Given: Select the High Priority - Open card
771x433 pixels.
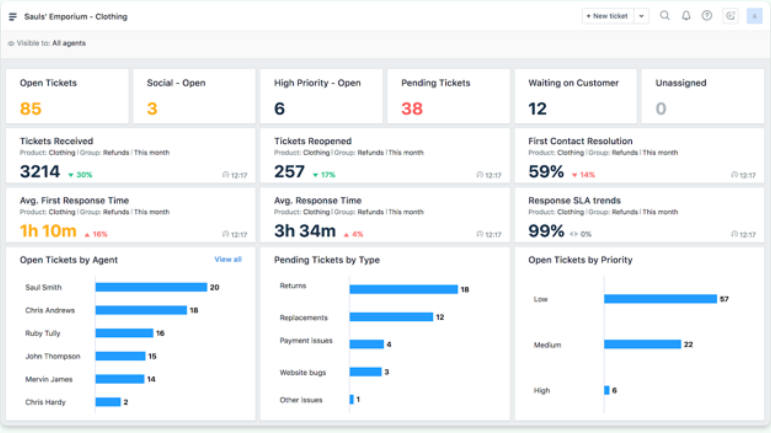Looking at the screenshot, I should 321,96.
